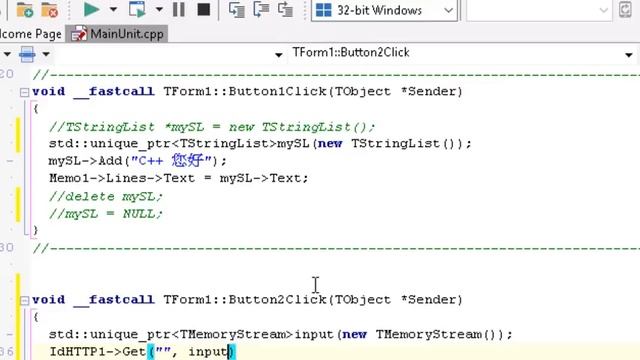The image size is (640, 360).
Task: Click the Memo1->Lines->Text assignment line
Action: [178, 178]
